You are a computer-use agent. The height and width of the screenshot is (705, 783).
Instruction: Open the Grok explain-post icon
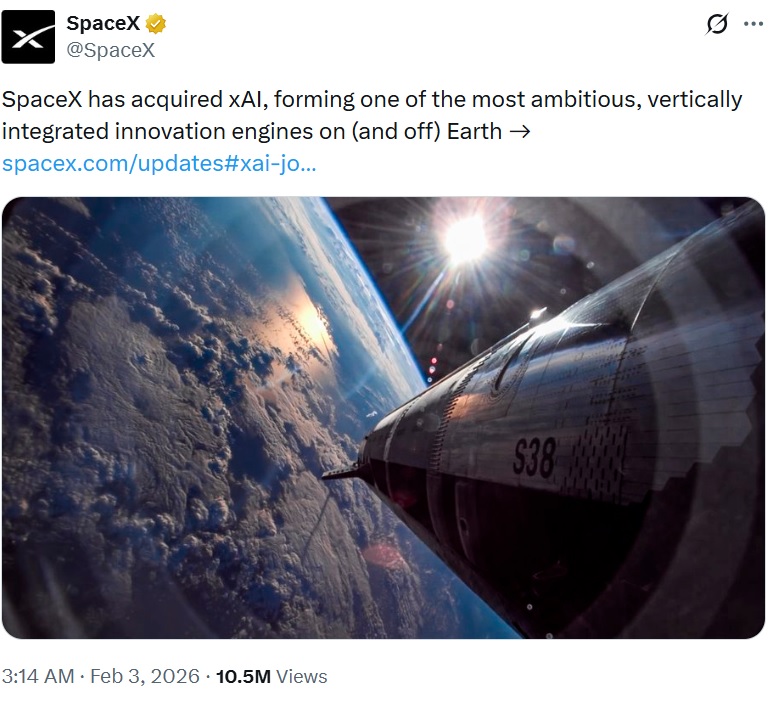[x=717, y=24]
